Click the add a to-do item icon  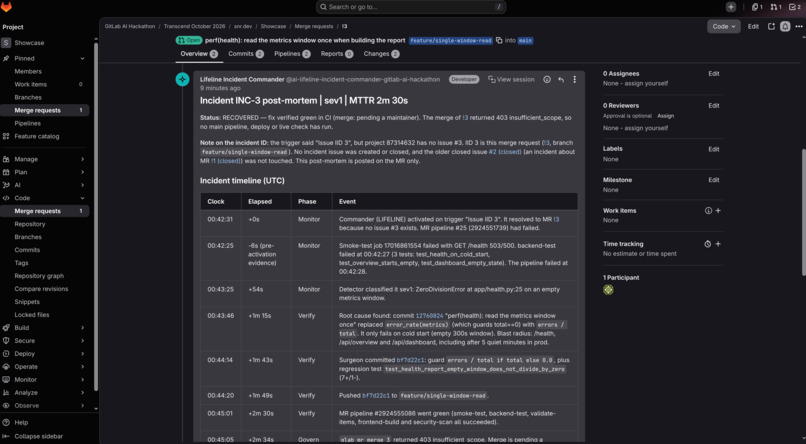[x=771, y=26]
